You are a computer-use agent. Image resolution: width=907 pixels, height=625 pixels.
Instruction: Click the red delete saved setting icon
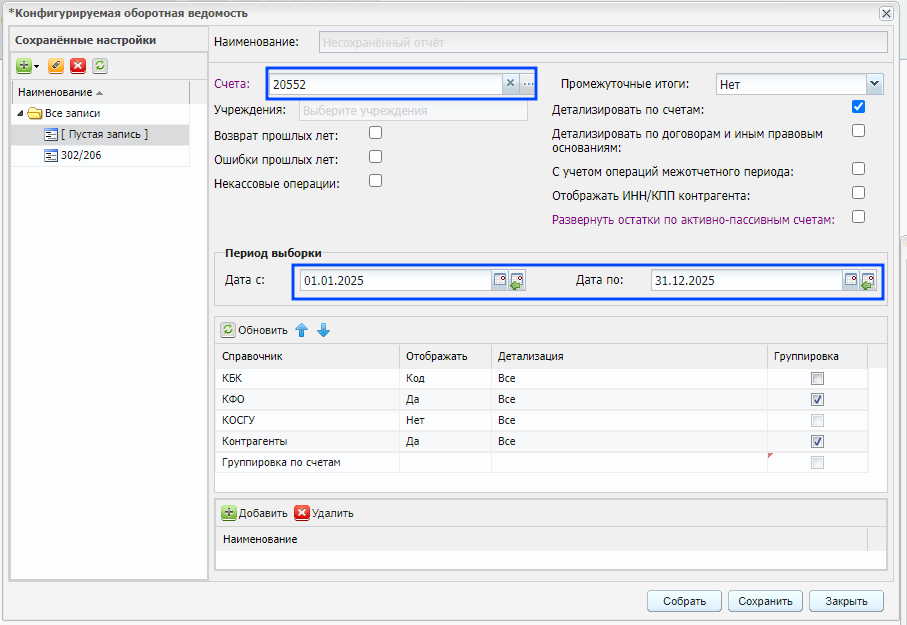pos(78,66)
